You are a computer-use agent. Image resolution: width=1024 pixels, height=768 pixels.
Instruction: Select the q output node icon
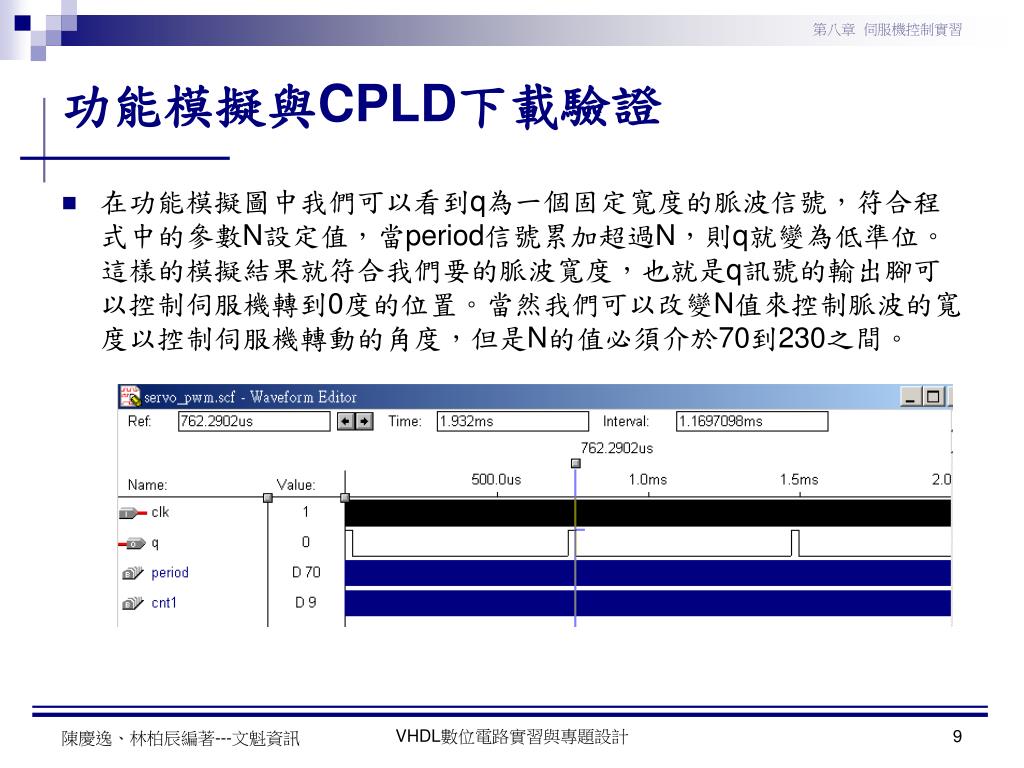[x=132, y=543]
